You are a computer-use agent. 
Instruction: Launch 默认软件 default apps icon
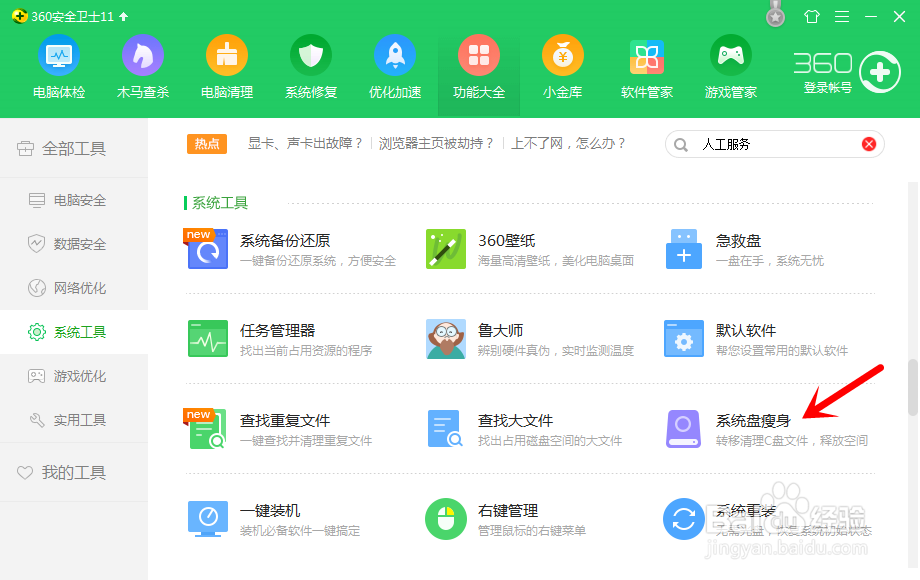pyautogui.click(x=684, y=338)
